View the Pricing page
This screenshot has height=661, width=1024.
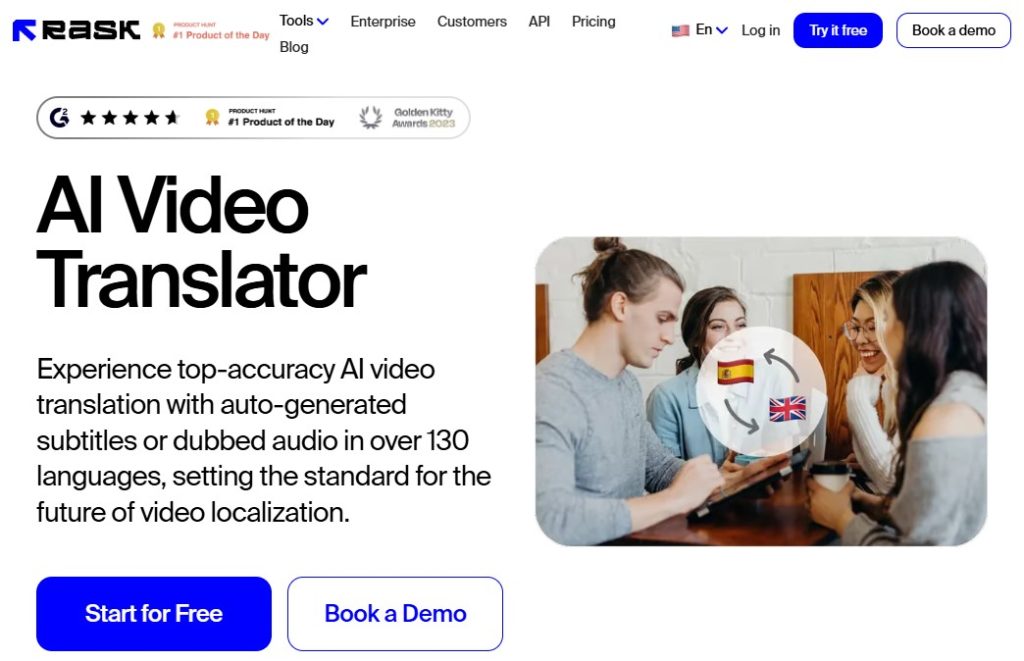pos(593,22)
